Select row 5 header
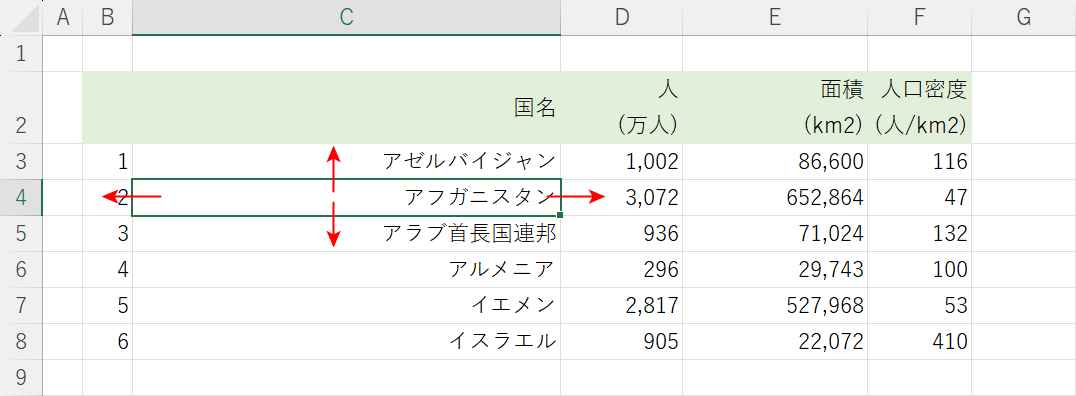The height and width of the screenshot is (396, 1076). point(21,233)
